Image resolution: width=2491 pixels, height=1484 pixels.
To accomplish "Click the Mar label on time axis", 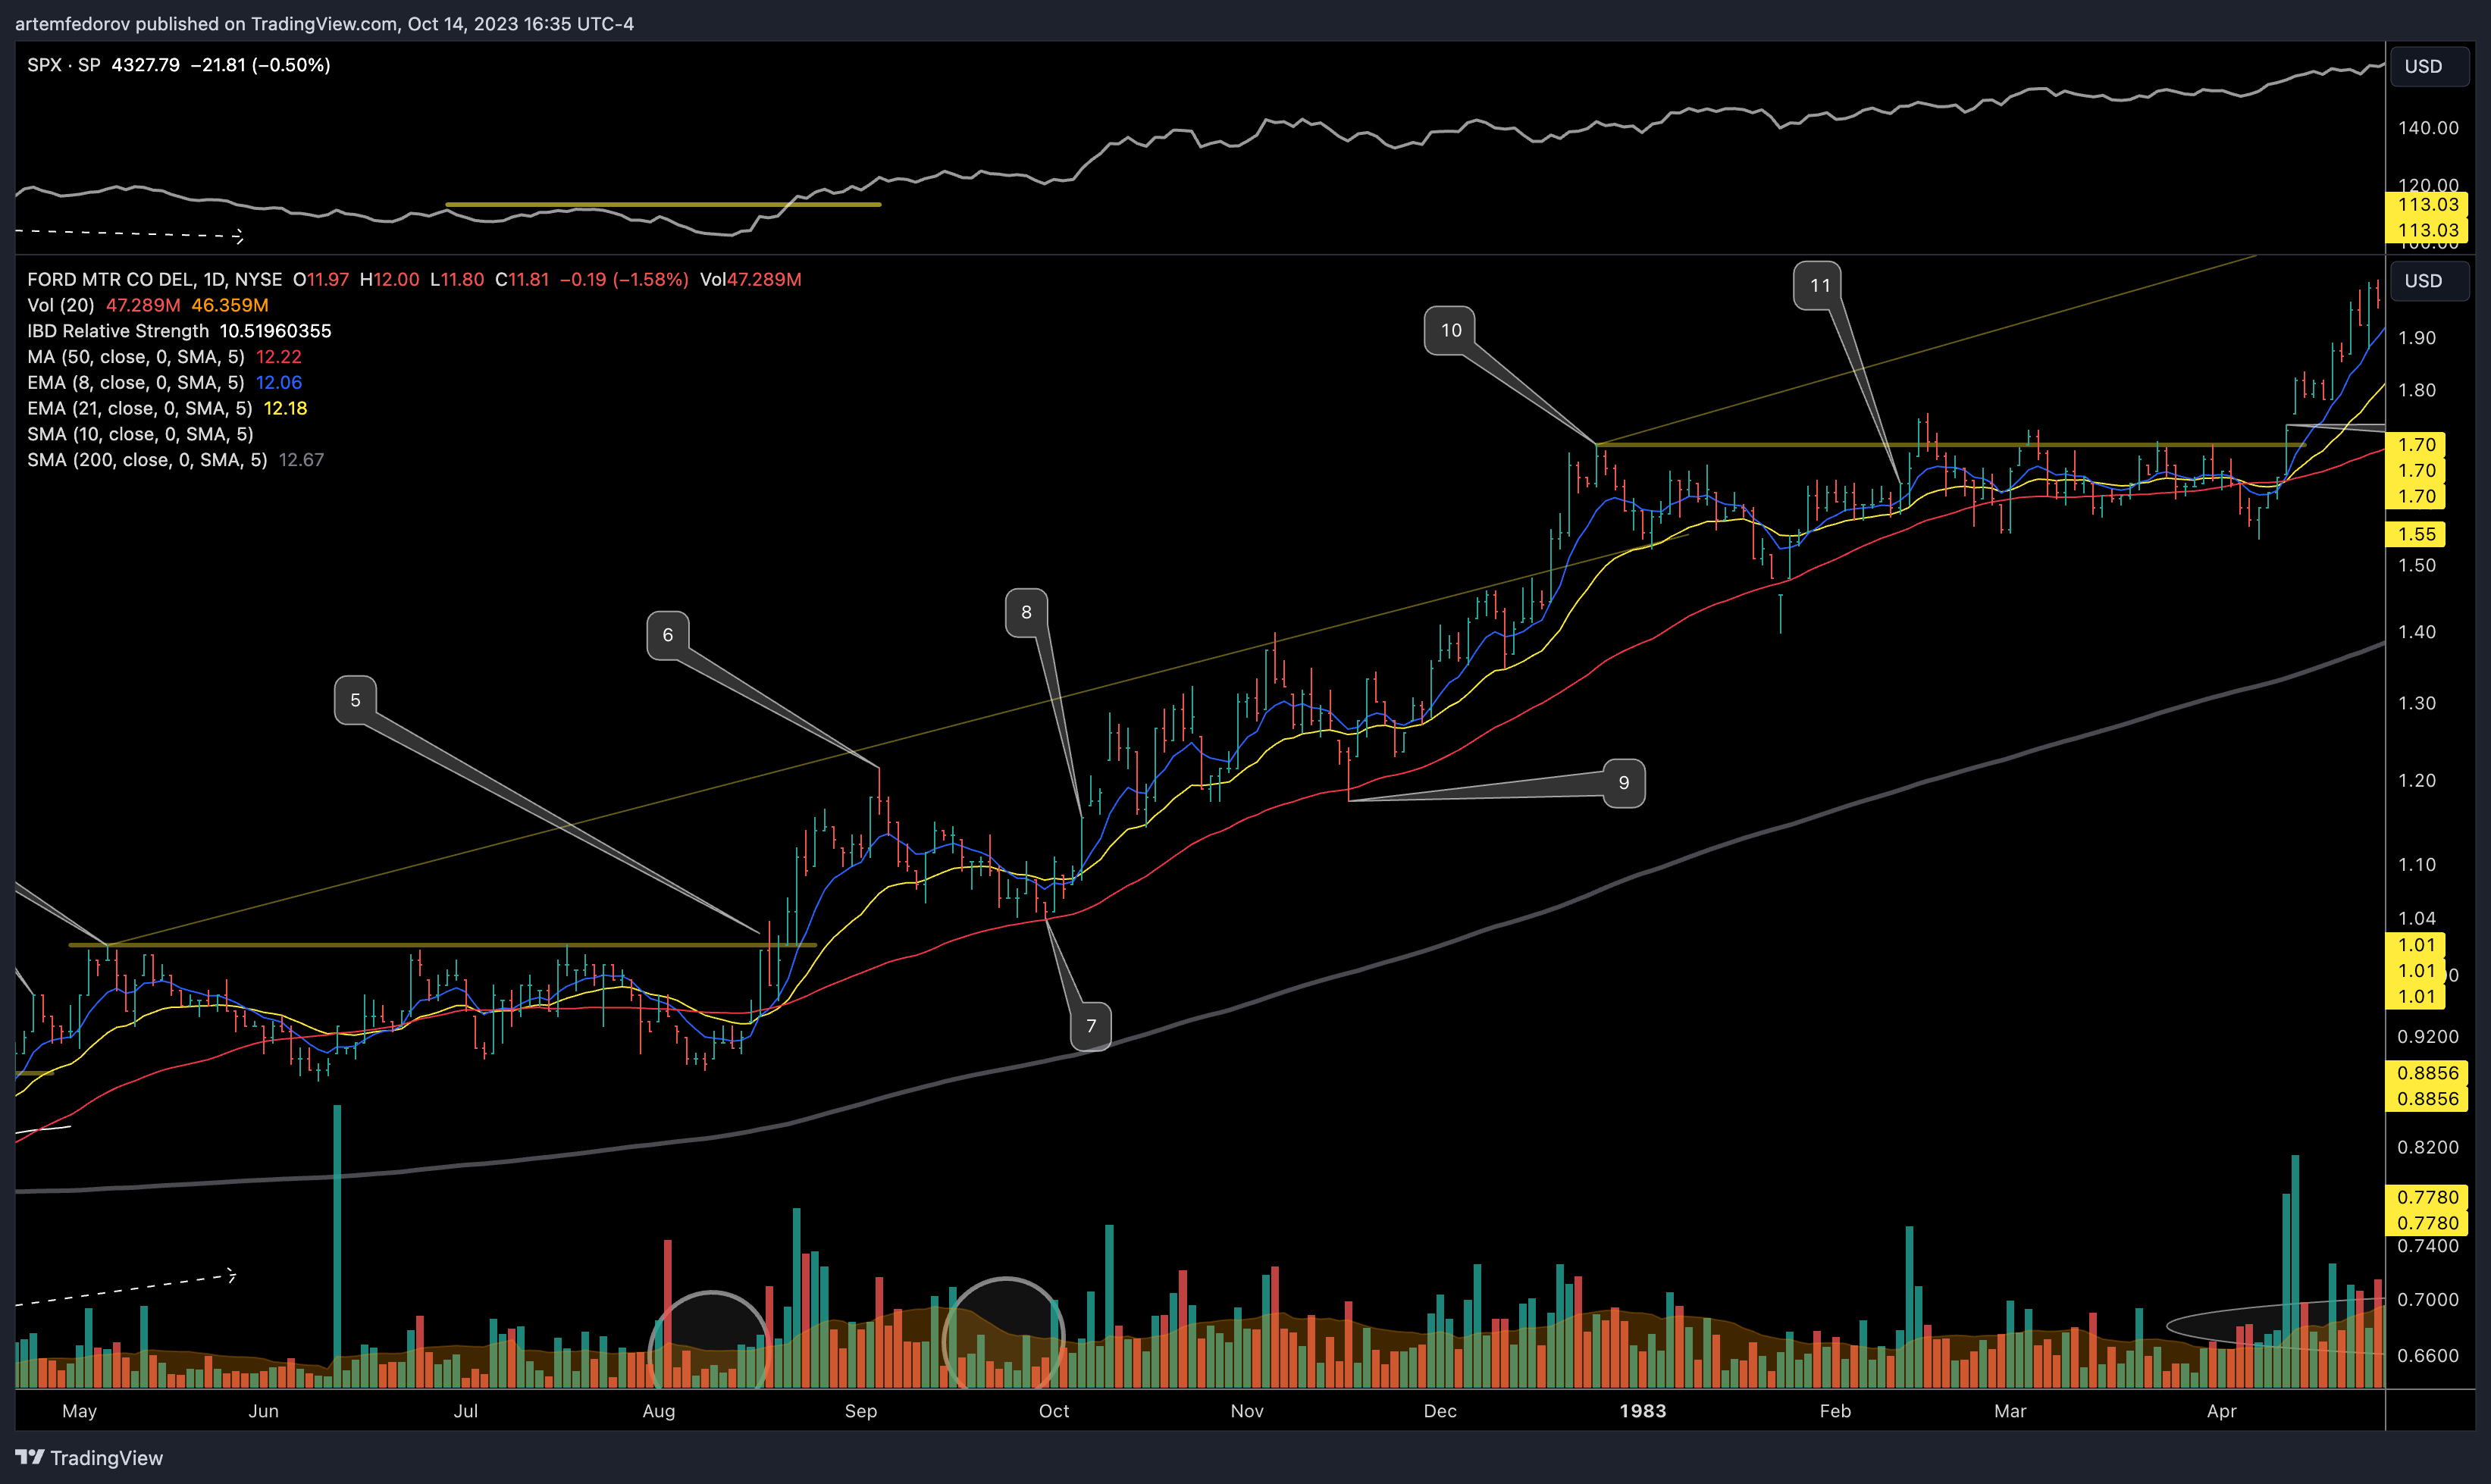I will click(2010, 1411).
